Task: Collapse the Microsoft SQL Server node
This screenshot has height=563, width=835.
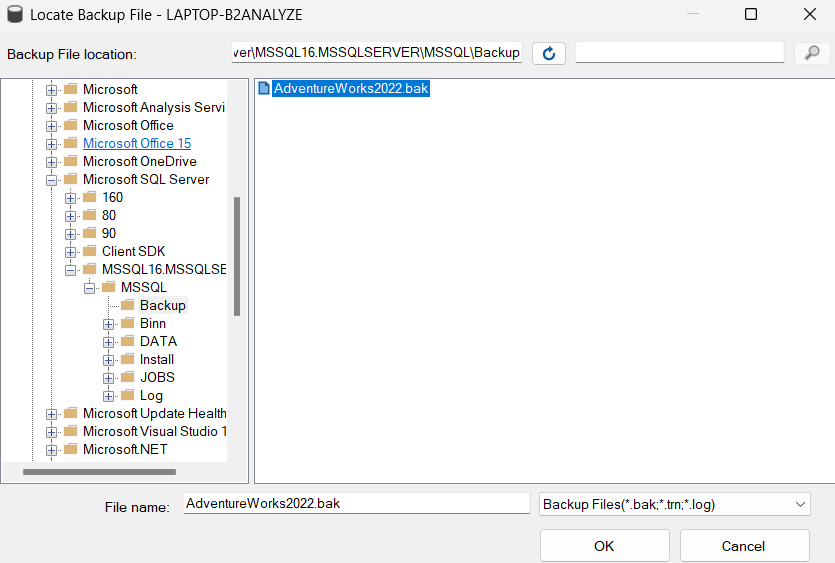Action: coord(51,180)
